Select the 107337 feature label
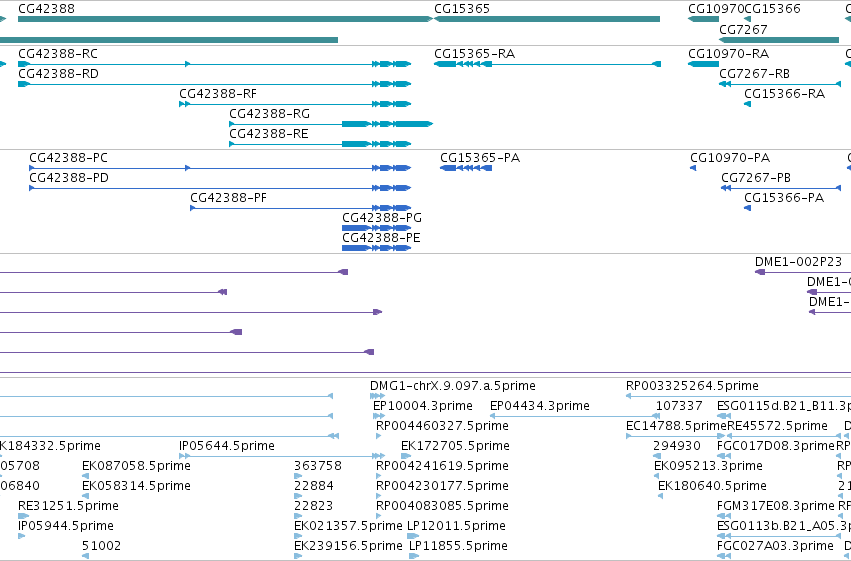The width and height of the screenshot is (851, 561). [x=679, y=406]
